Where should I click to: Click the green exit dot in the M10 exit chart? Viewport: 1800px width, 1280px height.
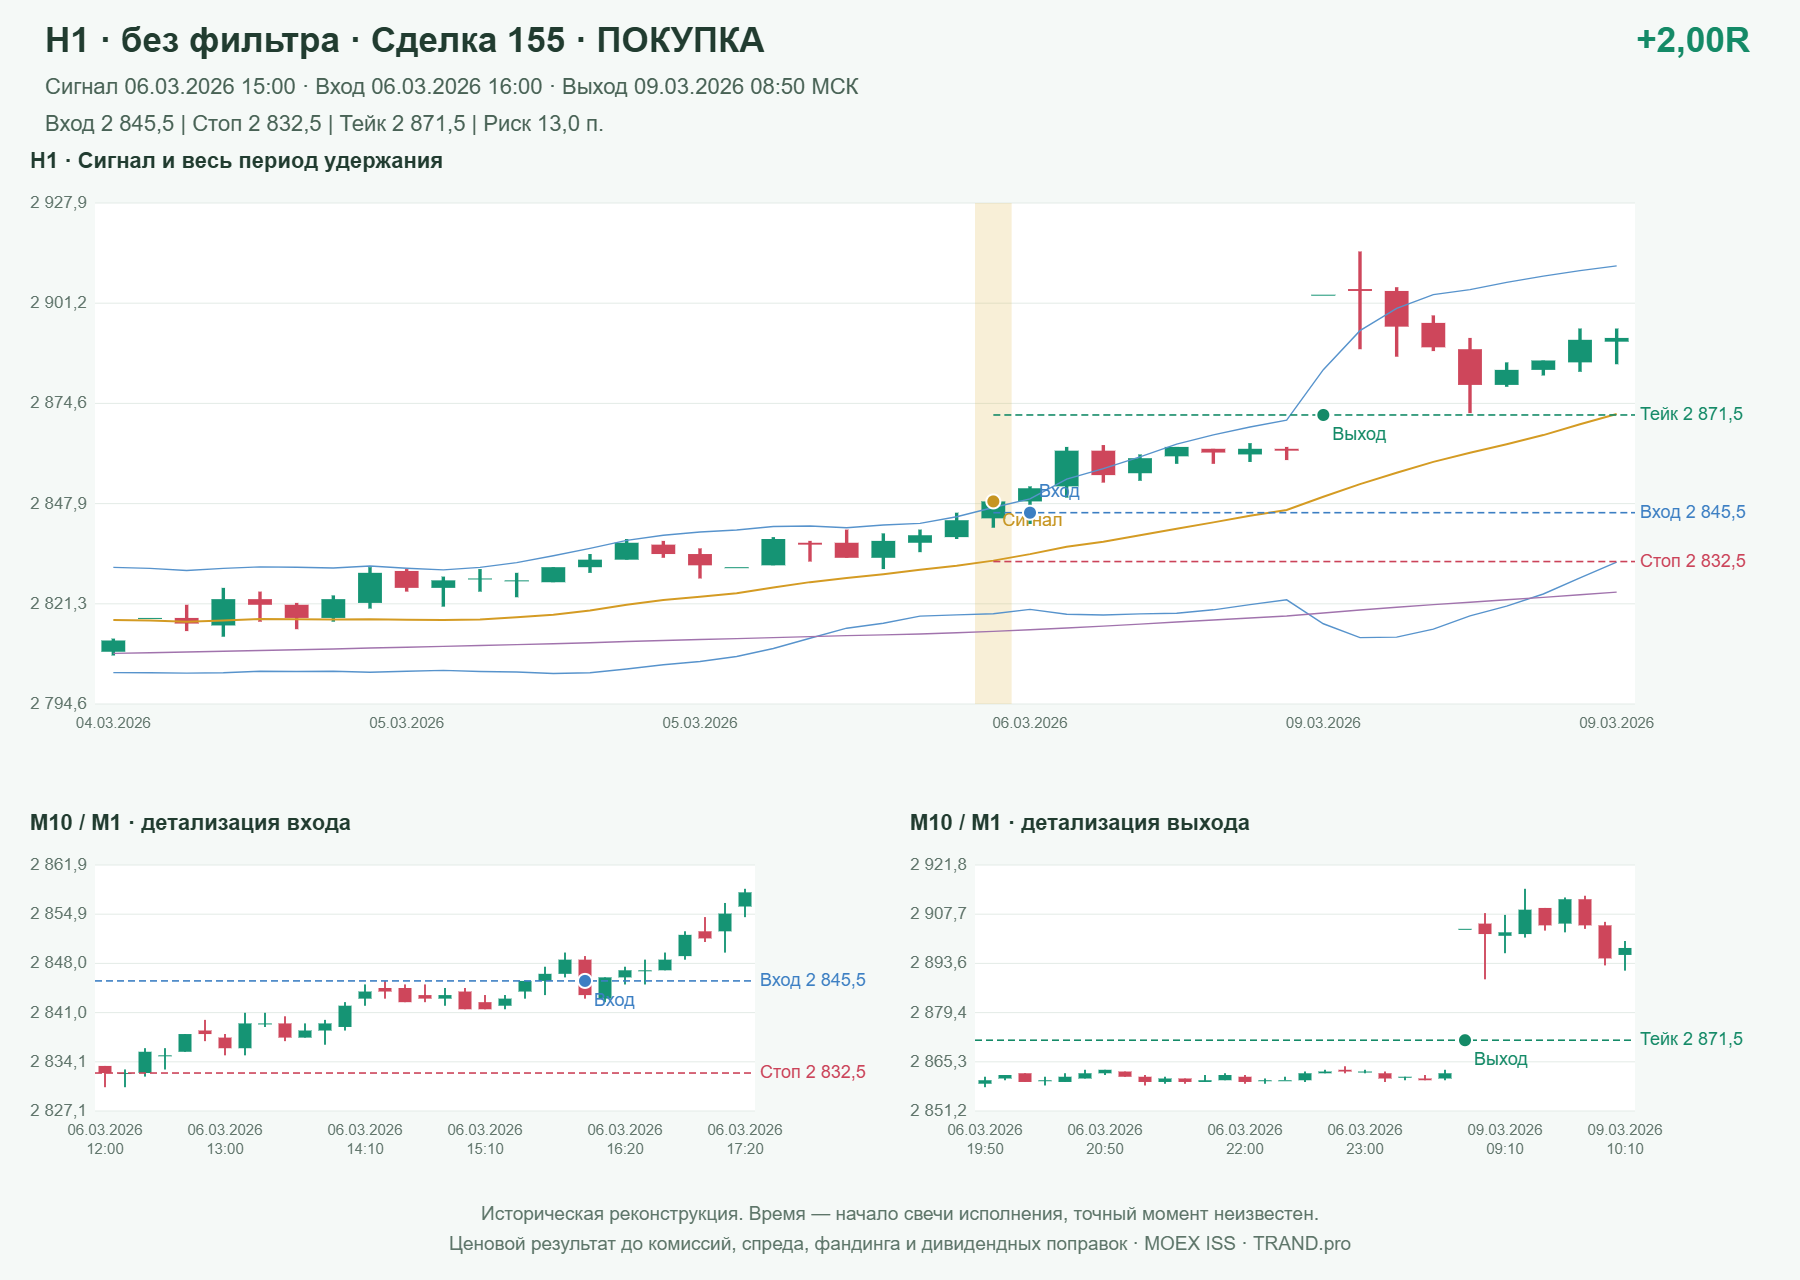point(1465,1040)
